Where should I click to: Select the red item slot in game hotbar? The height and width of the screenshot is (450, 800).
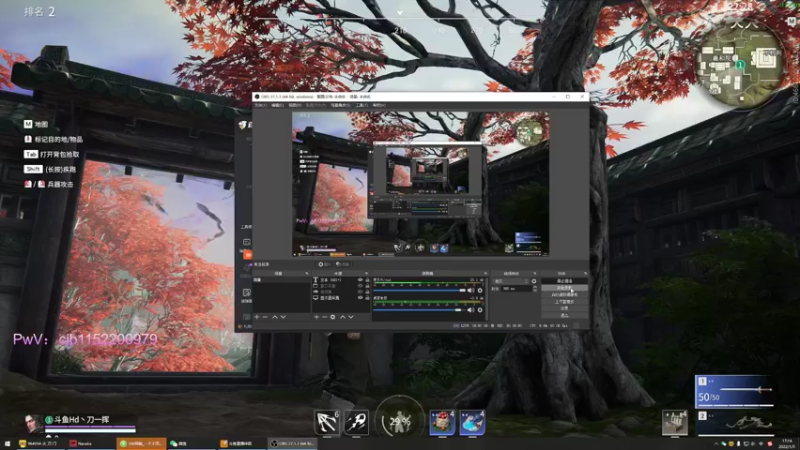tap(442, 422)
